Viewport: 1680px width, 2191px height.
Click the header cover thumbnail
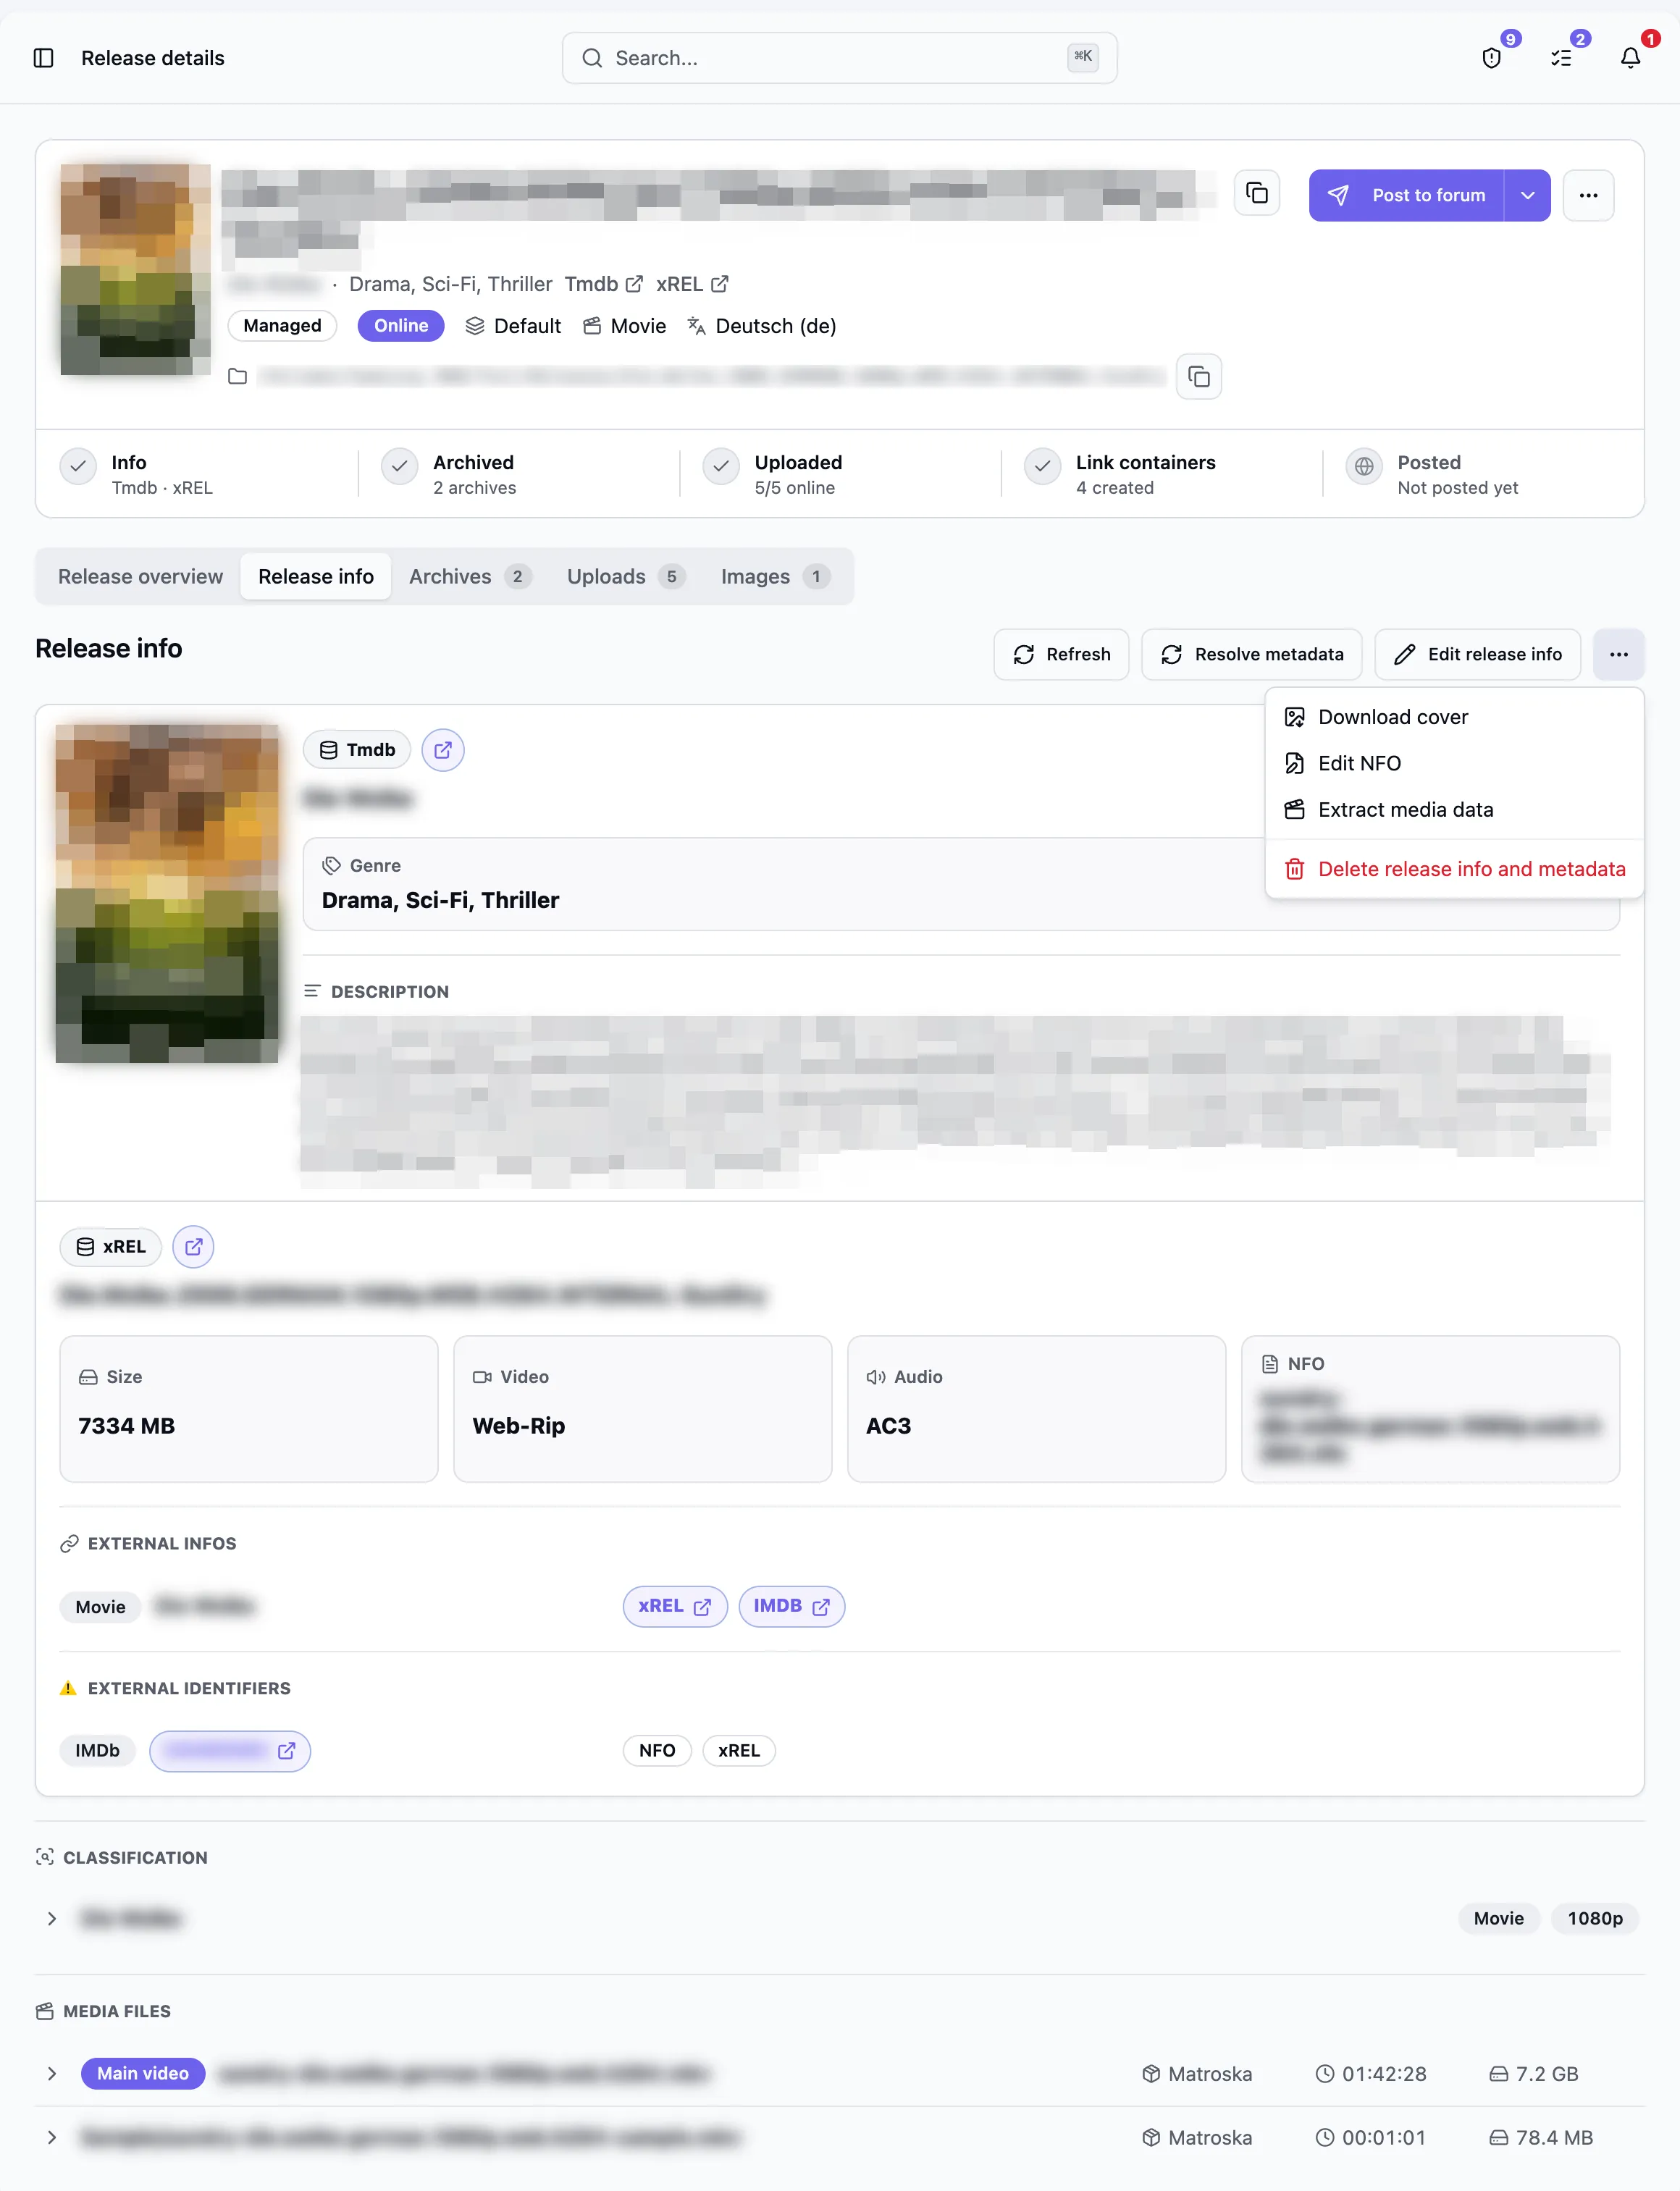135,269
